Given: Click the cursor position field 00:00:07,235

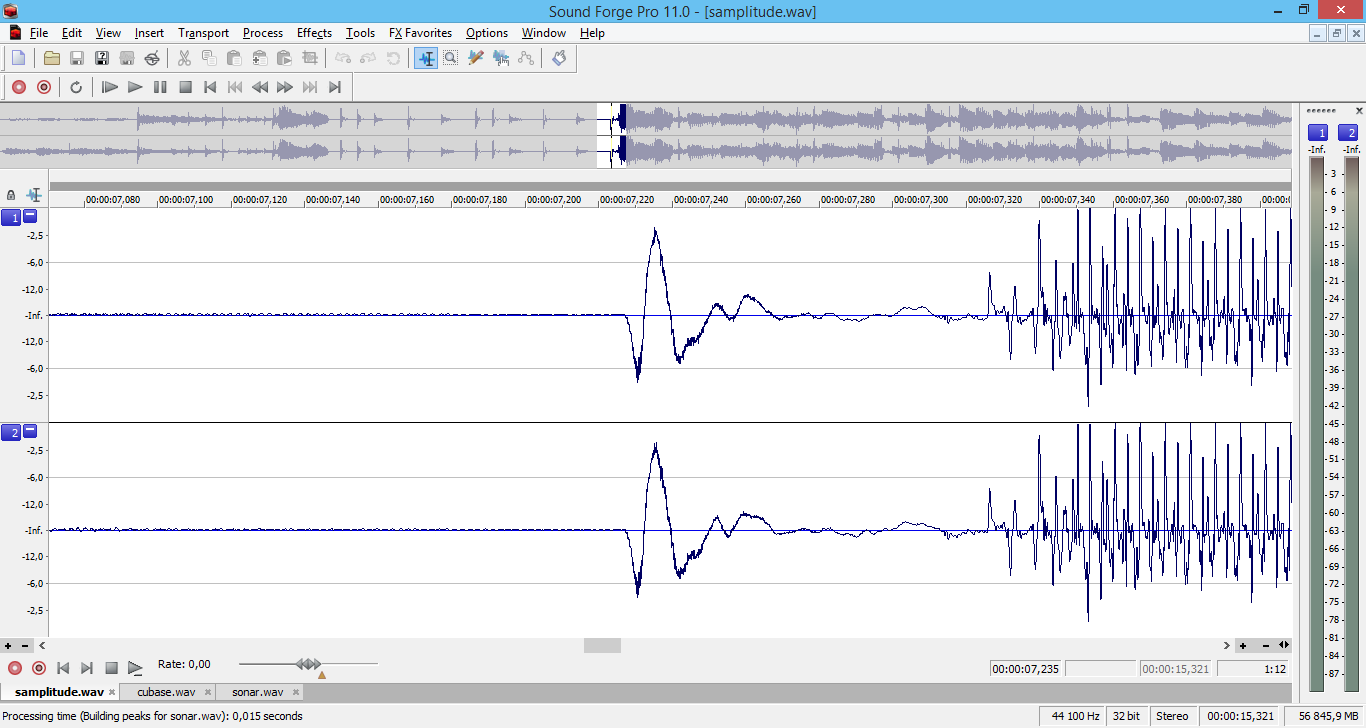Looking at the screenshot, I should (1026, 669).
